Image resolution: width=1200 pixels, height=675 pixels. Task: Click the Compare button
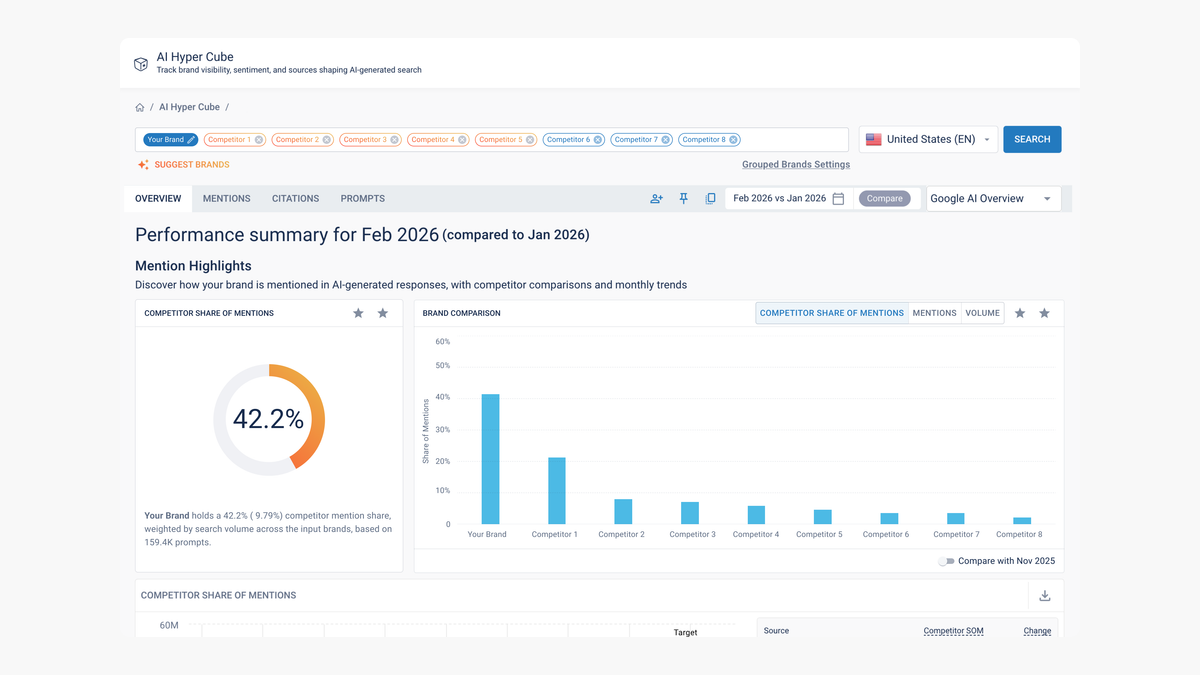pos(885,199)
